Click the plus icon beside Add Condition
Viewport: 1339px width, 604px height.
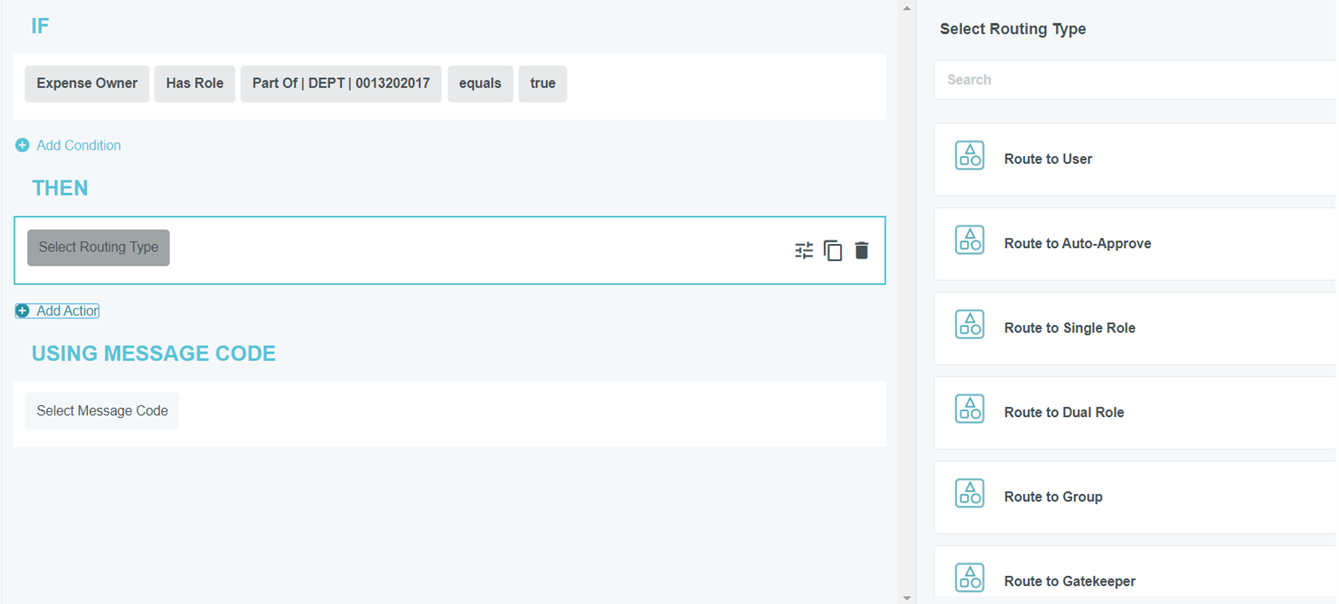(22, 146)
